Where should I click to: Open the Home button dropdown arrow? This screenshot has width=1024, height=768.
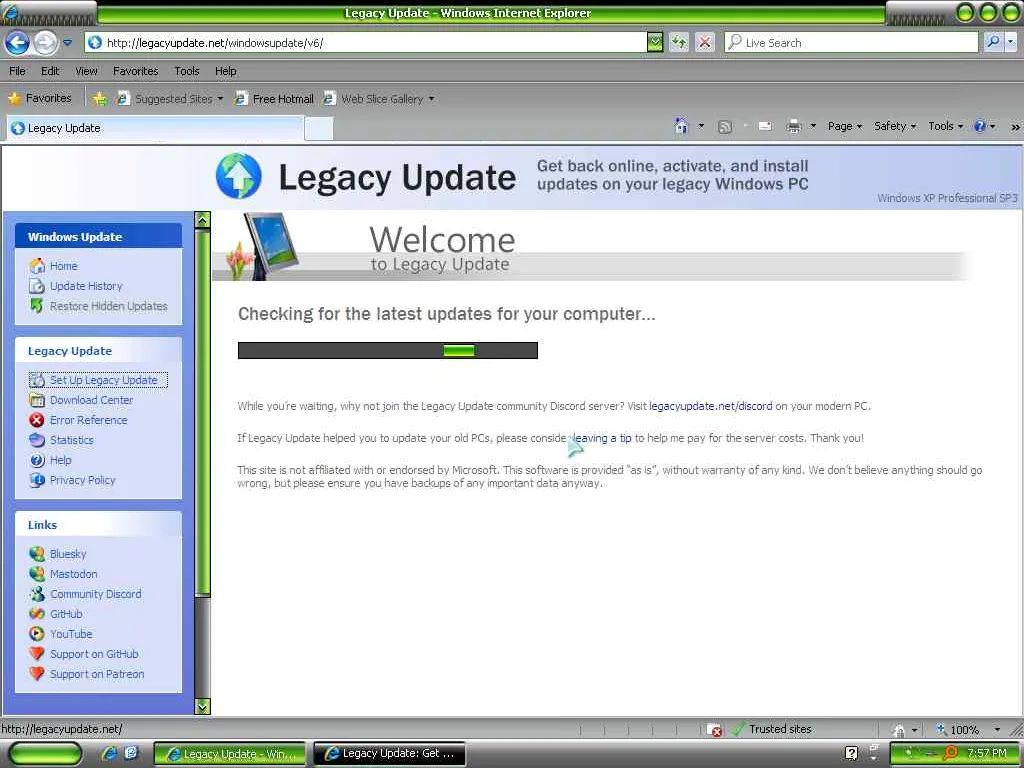[701, 125]
